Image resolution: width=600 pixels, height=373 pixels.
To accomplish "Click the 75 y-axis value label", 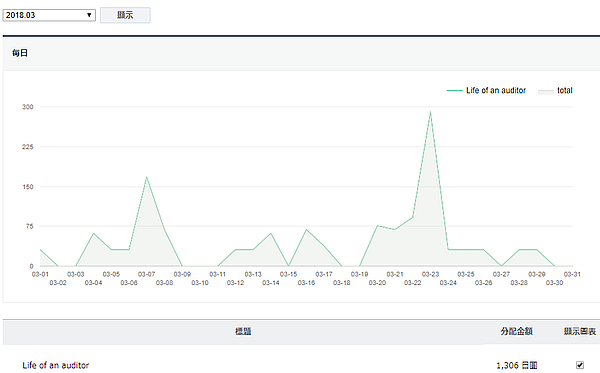I will point(29,226).
